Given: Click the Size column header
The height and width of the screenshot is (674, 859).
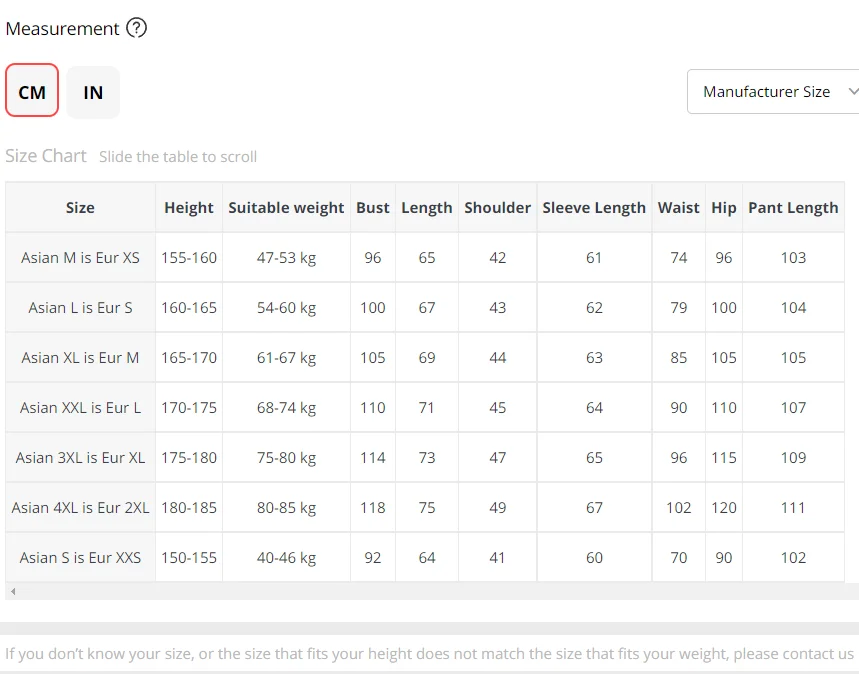Looking at the screenshot, I should coord(80,208).
